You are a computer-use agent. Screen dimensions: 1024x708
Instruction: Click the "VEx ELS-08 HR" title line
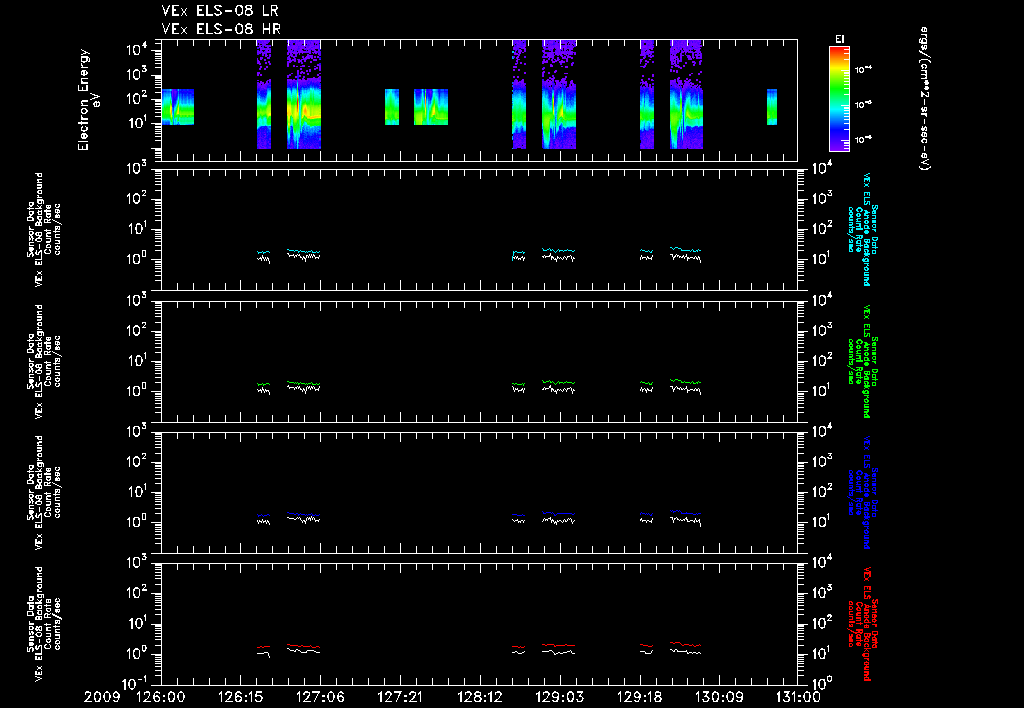point(222,29)
